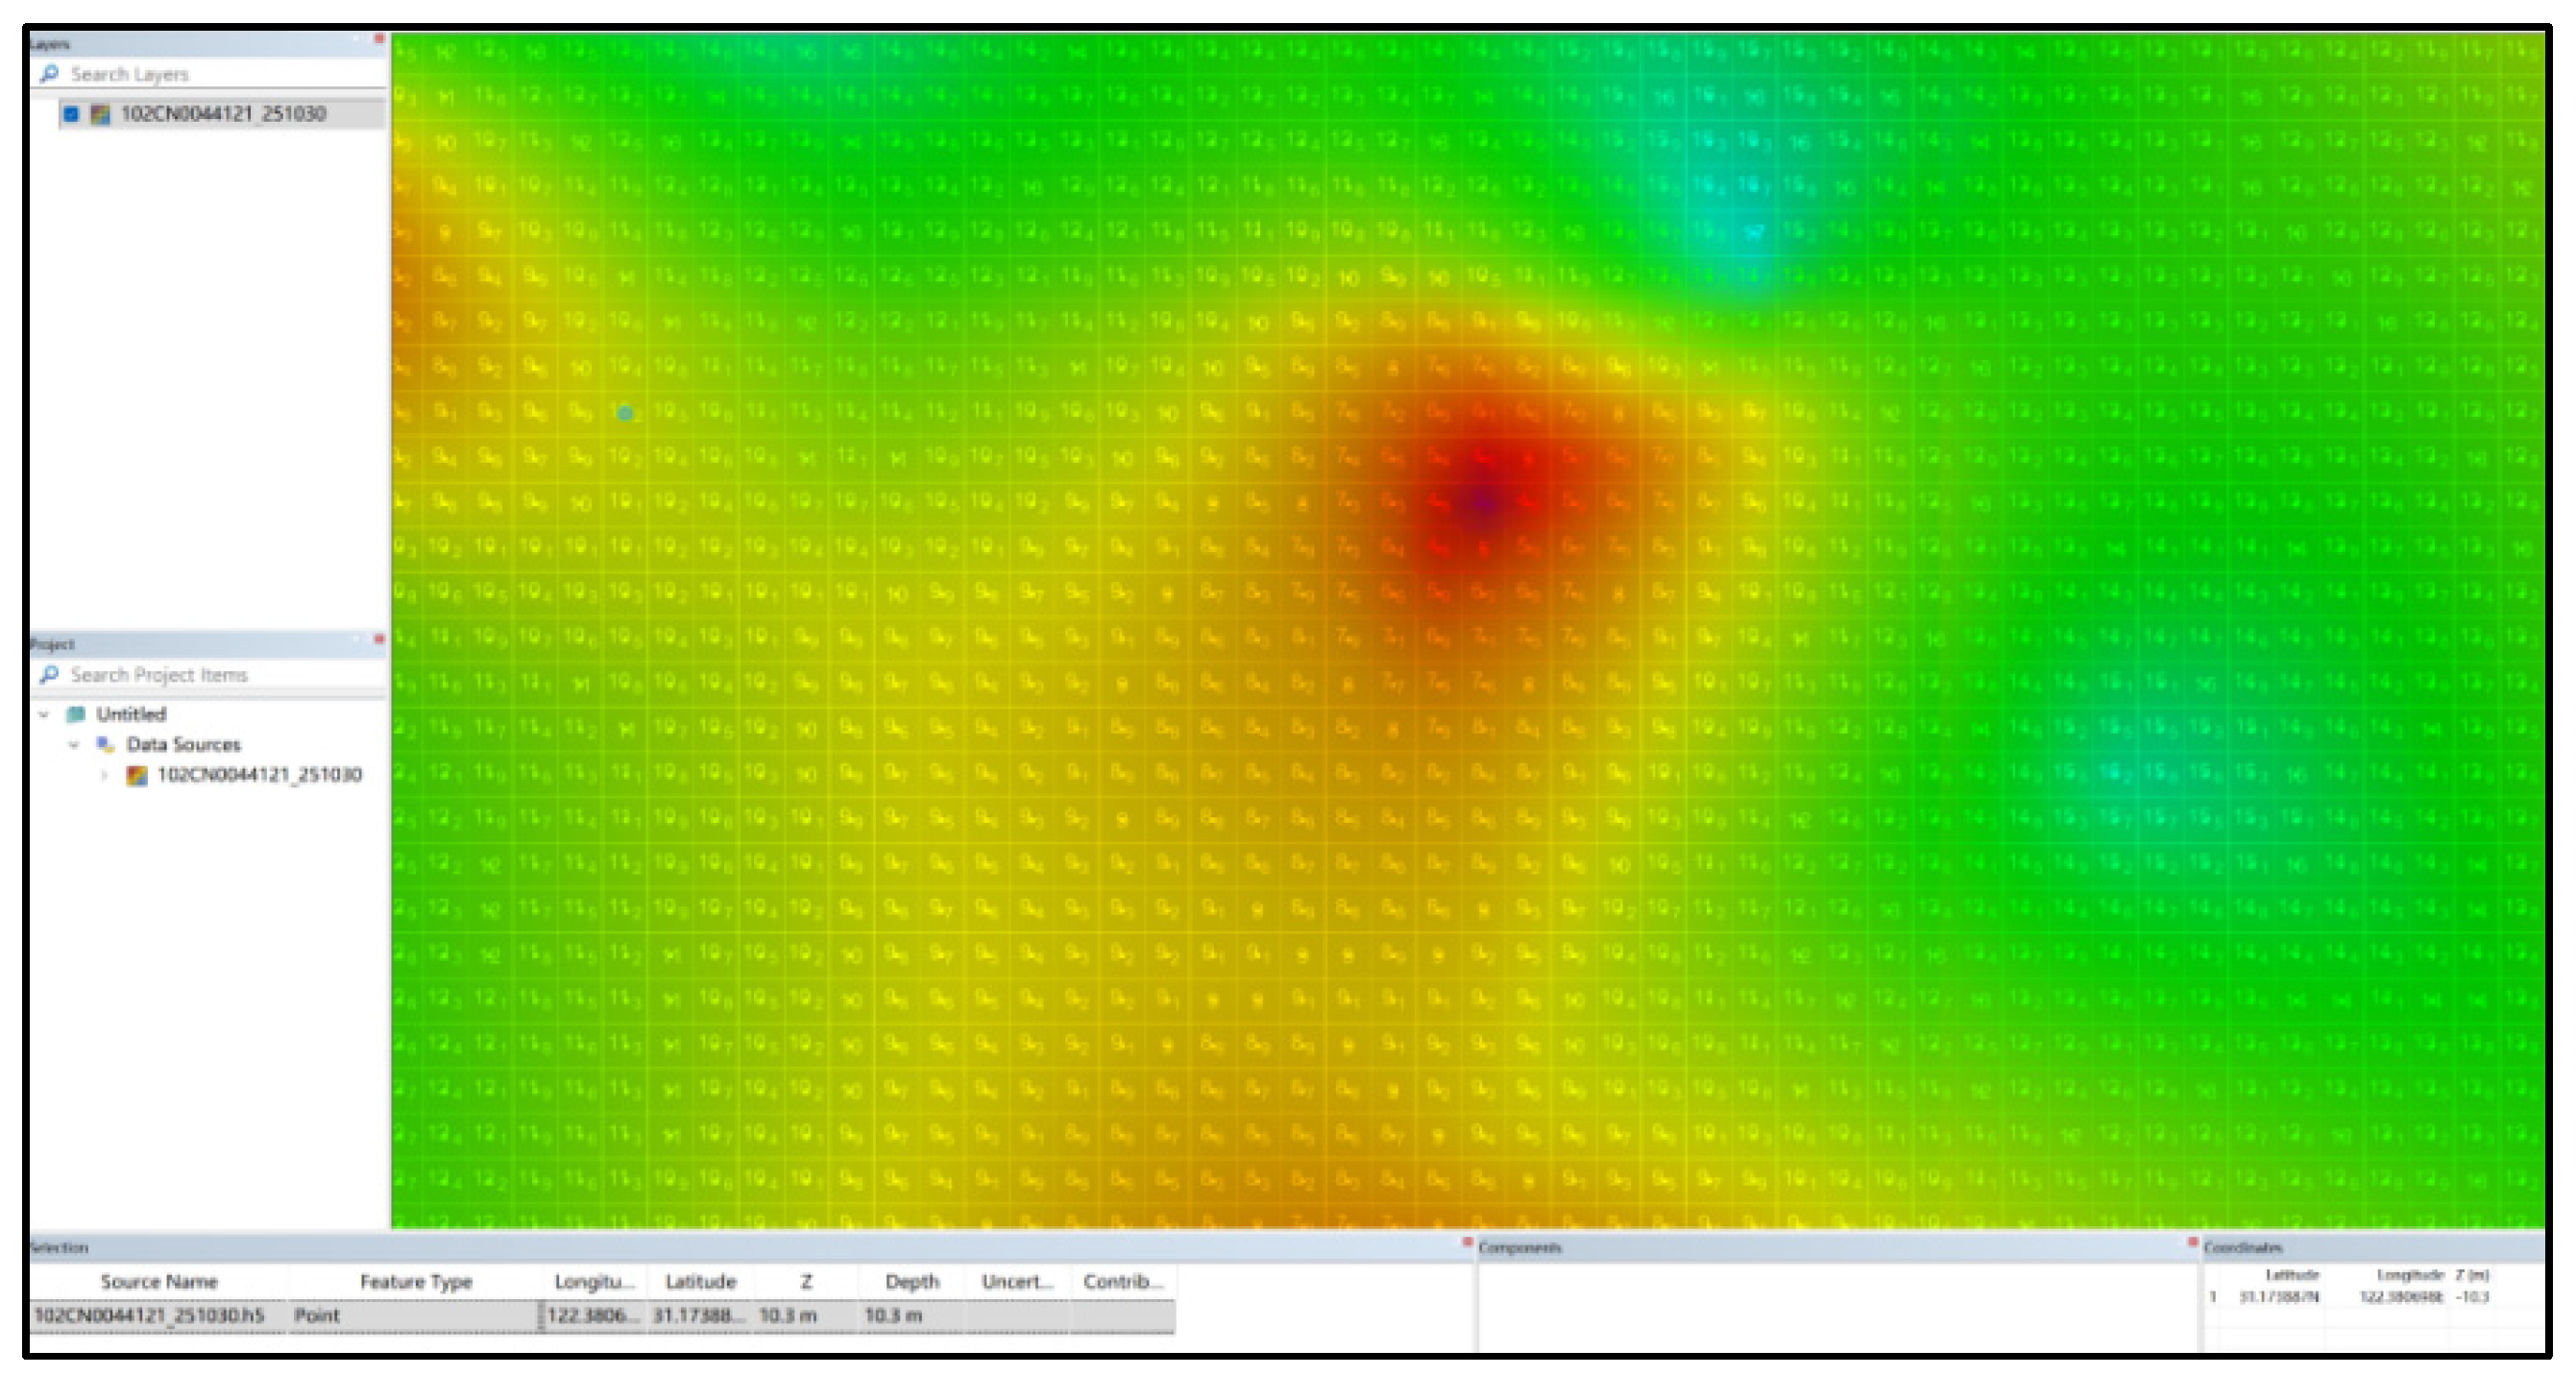
Task: Click the 102CN0044121_251030 layer raster icon
Action: (100, 114)
